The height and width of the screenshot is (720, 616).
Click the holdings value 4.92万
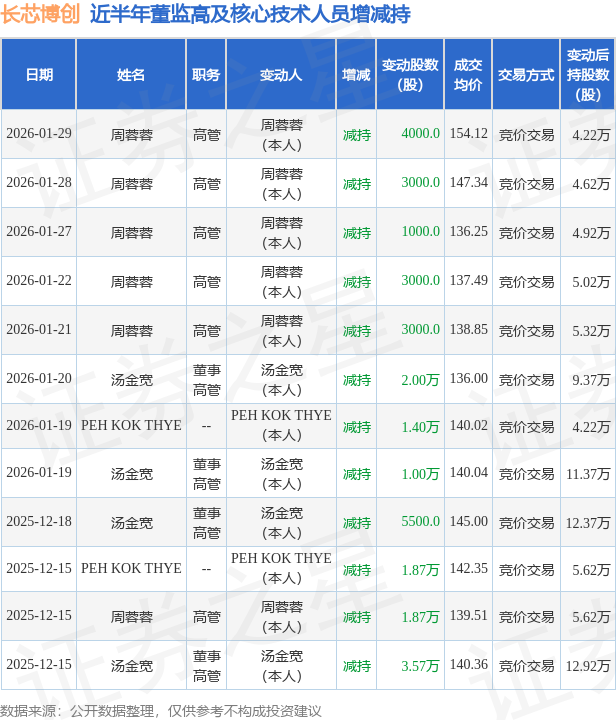[x=591, y=233]
